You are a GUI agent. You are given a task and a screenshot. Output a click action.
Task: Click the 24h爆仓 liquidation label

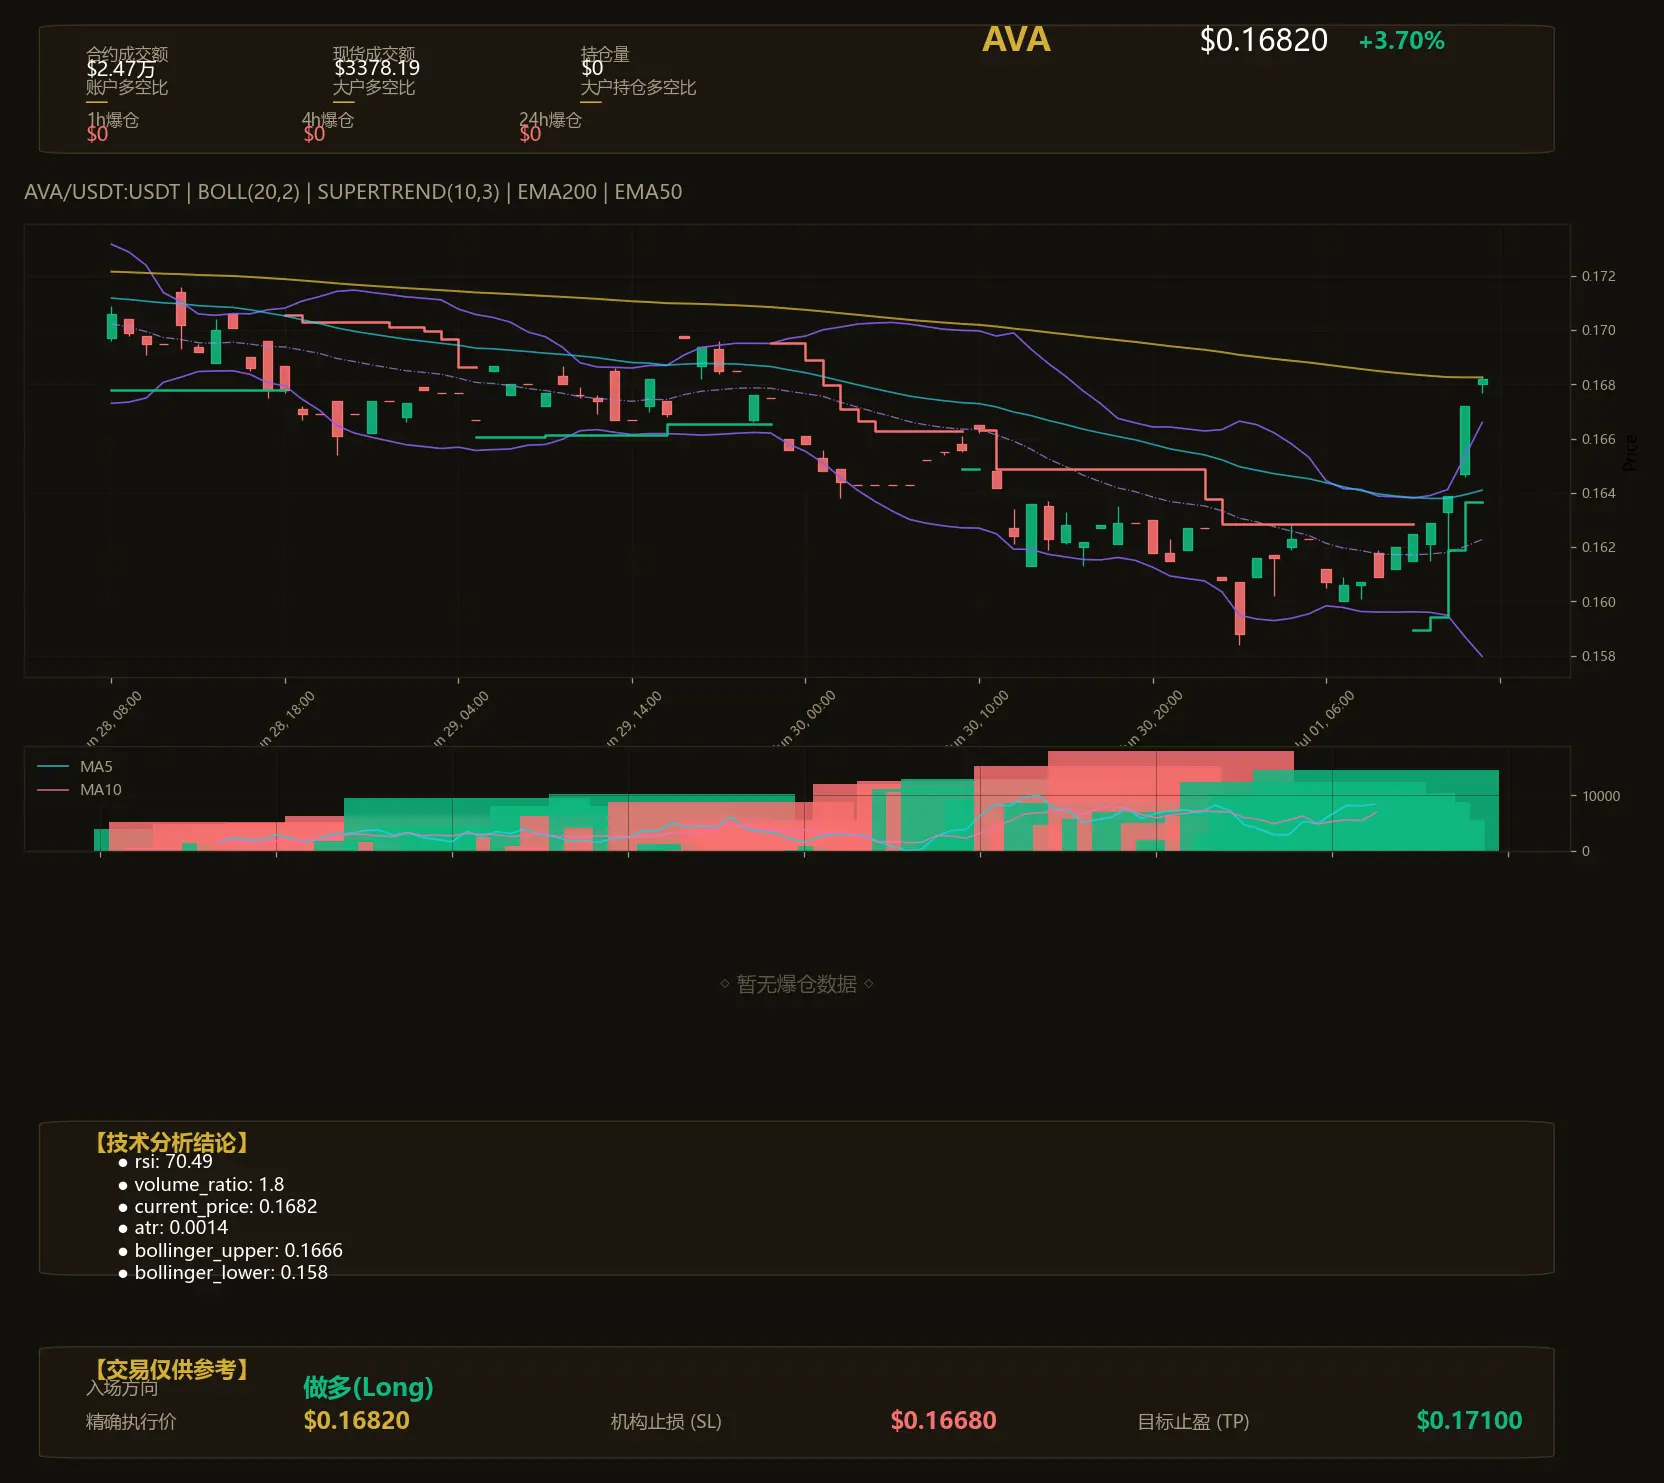pyautogui.click(x=550, y=120)
